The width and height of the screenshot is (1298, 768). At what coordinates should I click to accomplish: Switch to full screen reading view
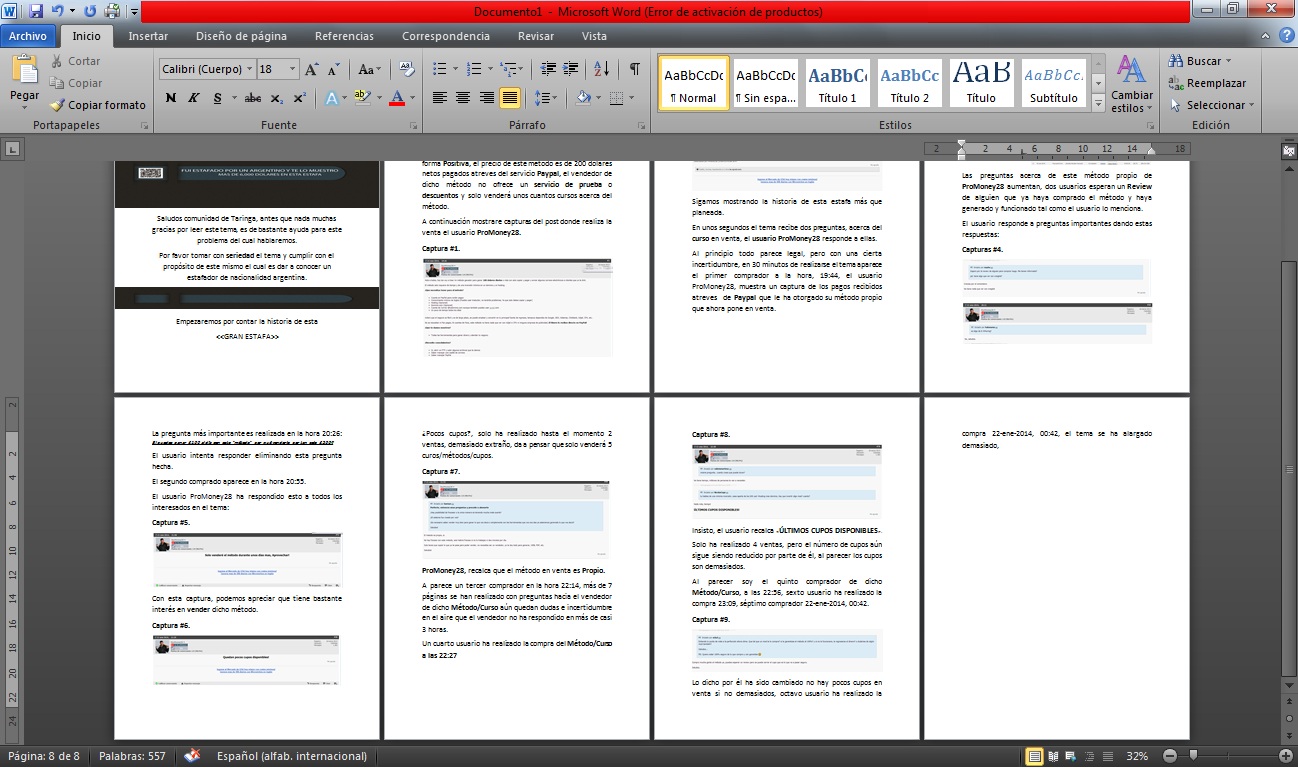(1053, 756)
